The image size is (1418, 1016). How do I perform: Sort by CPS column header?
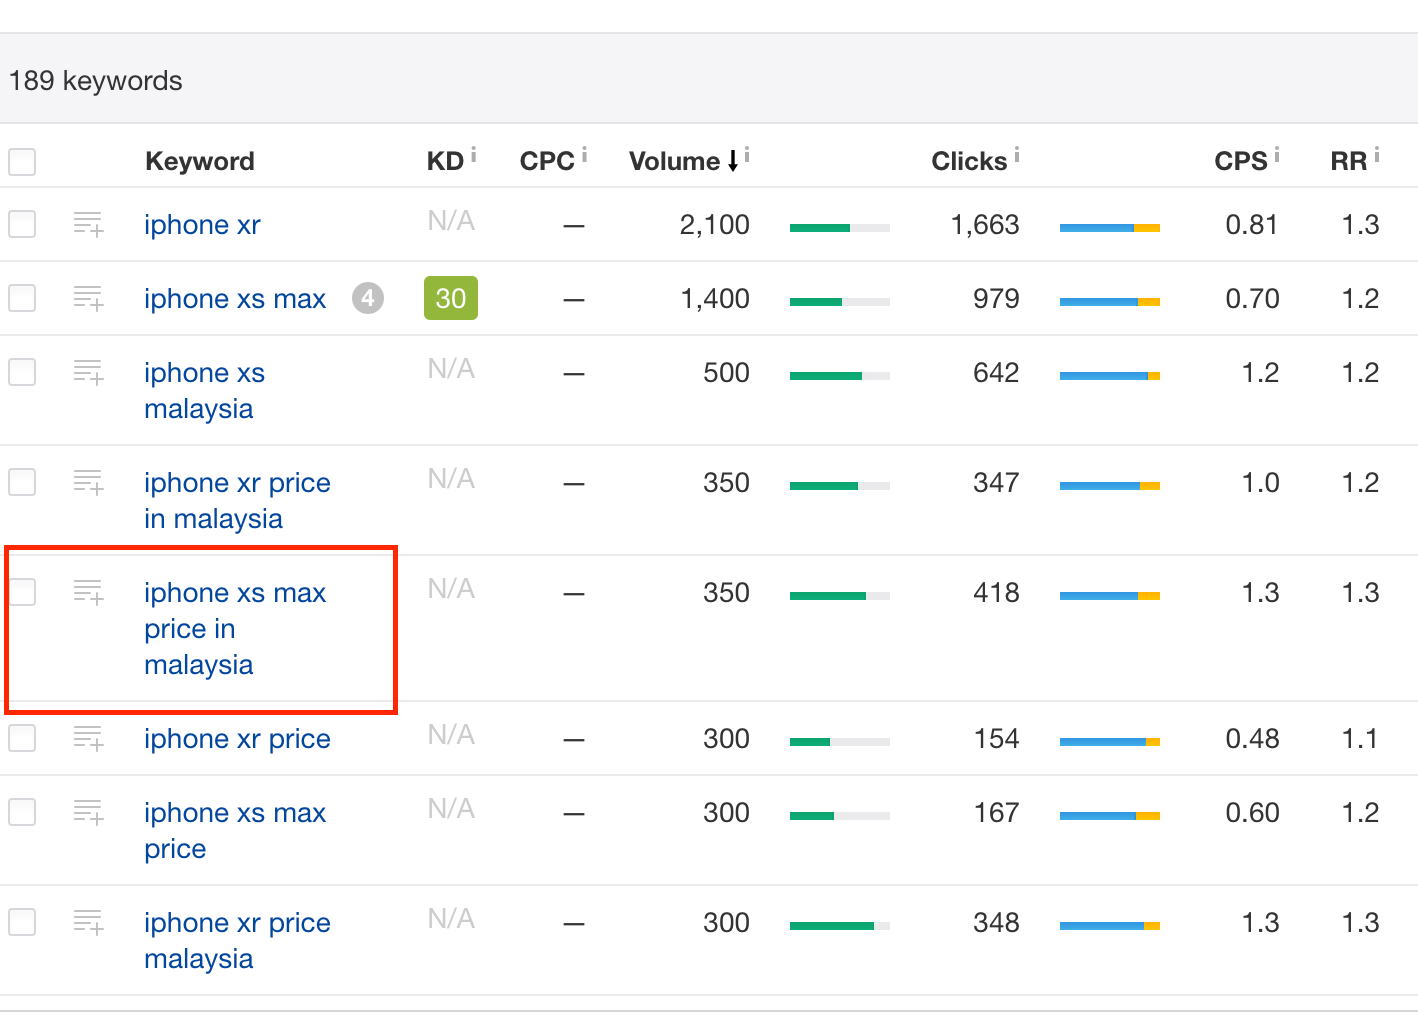1241,161
